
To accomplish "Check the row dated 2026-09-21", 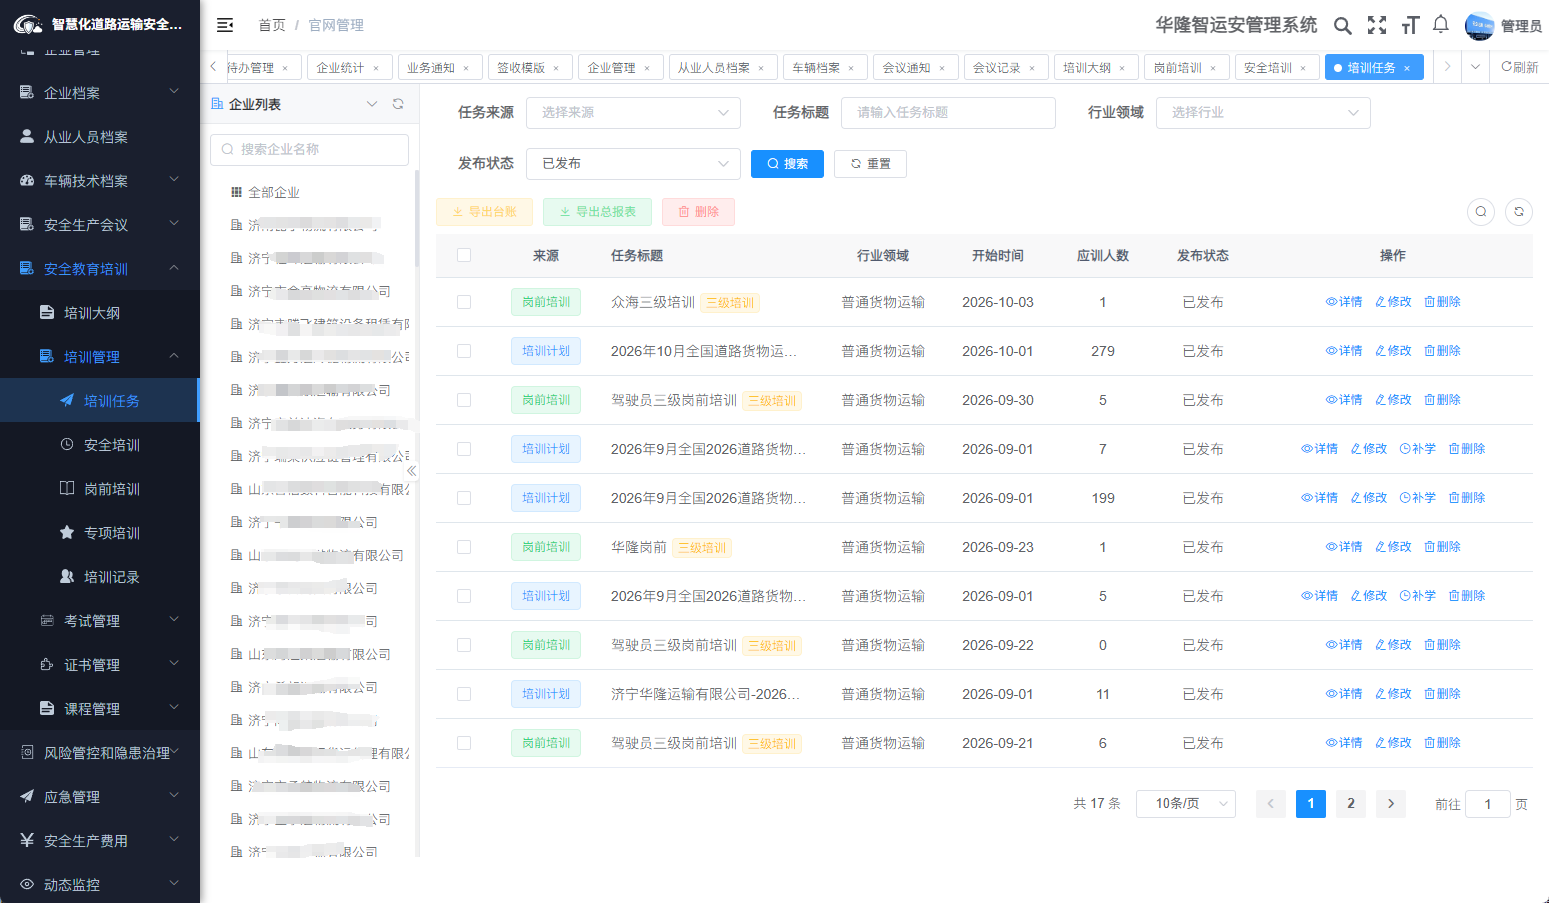I will tap(464, 743).
